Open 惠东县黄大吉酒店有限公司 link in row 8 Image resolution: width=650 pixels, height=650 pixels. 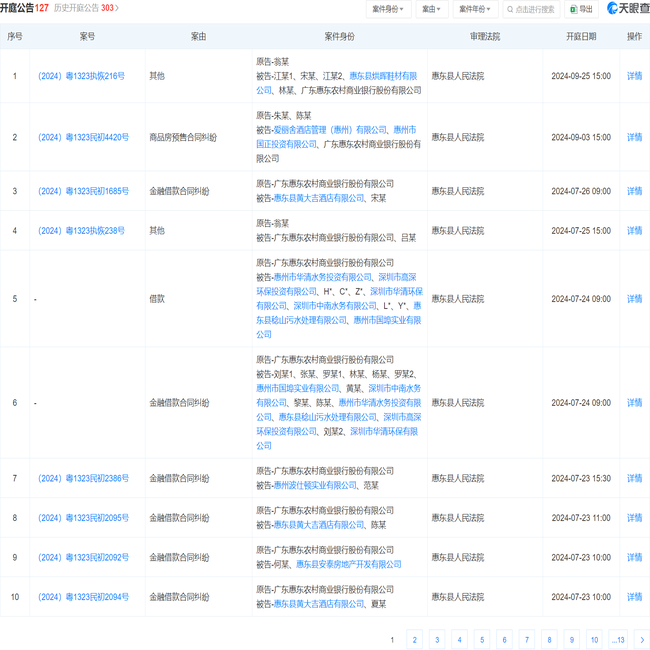point(319,525)
